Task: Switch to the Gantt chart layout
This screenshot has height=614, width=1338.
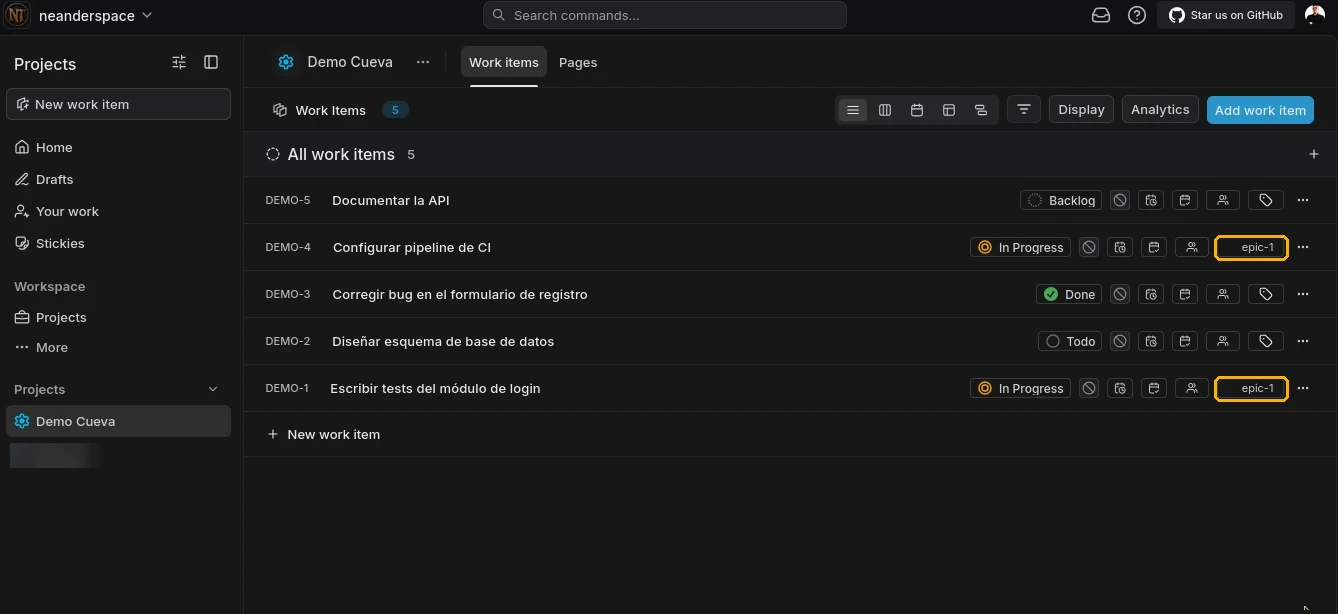Action: point(981,110)
